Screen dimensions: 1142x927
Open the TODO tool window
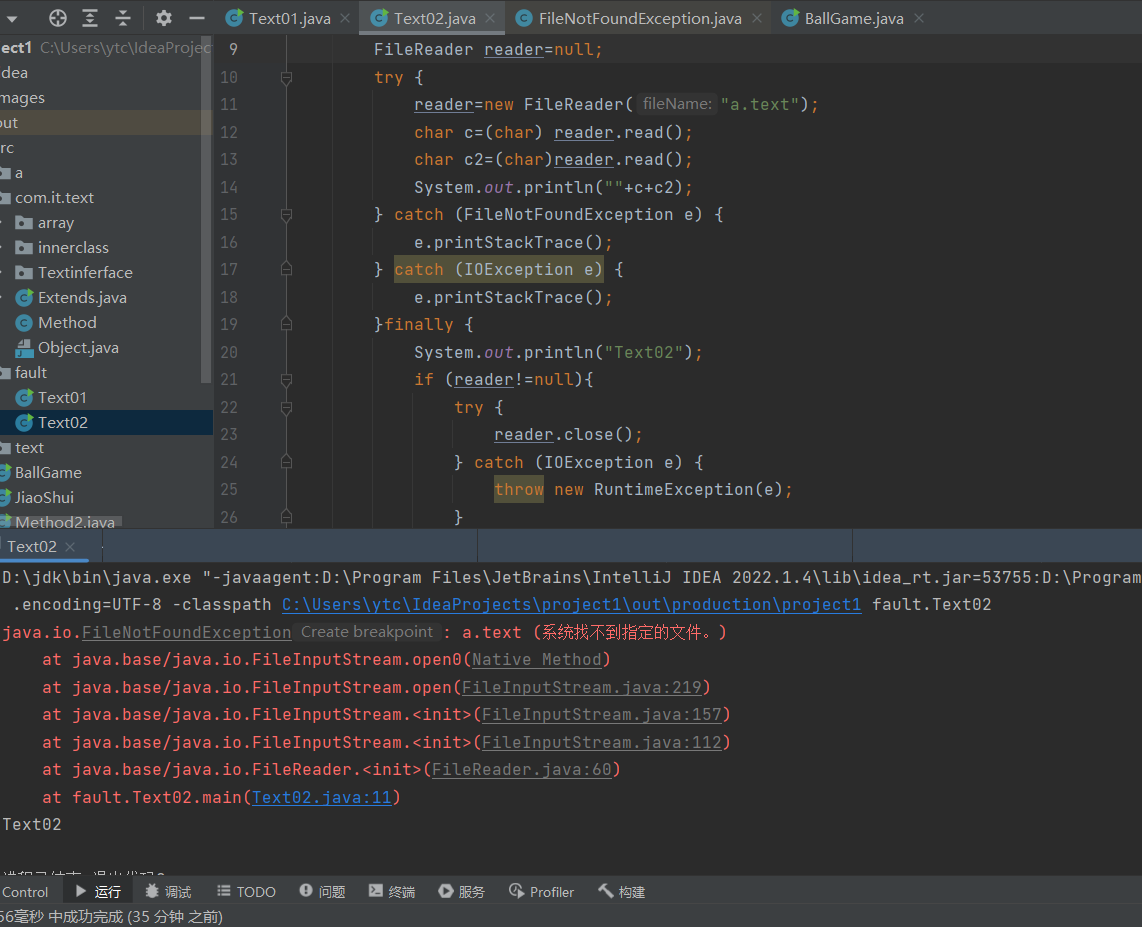click(x=246, y=892)
